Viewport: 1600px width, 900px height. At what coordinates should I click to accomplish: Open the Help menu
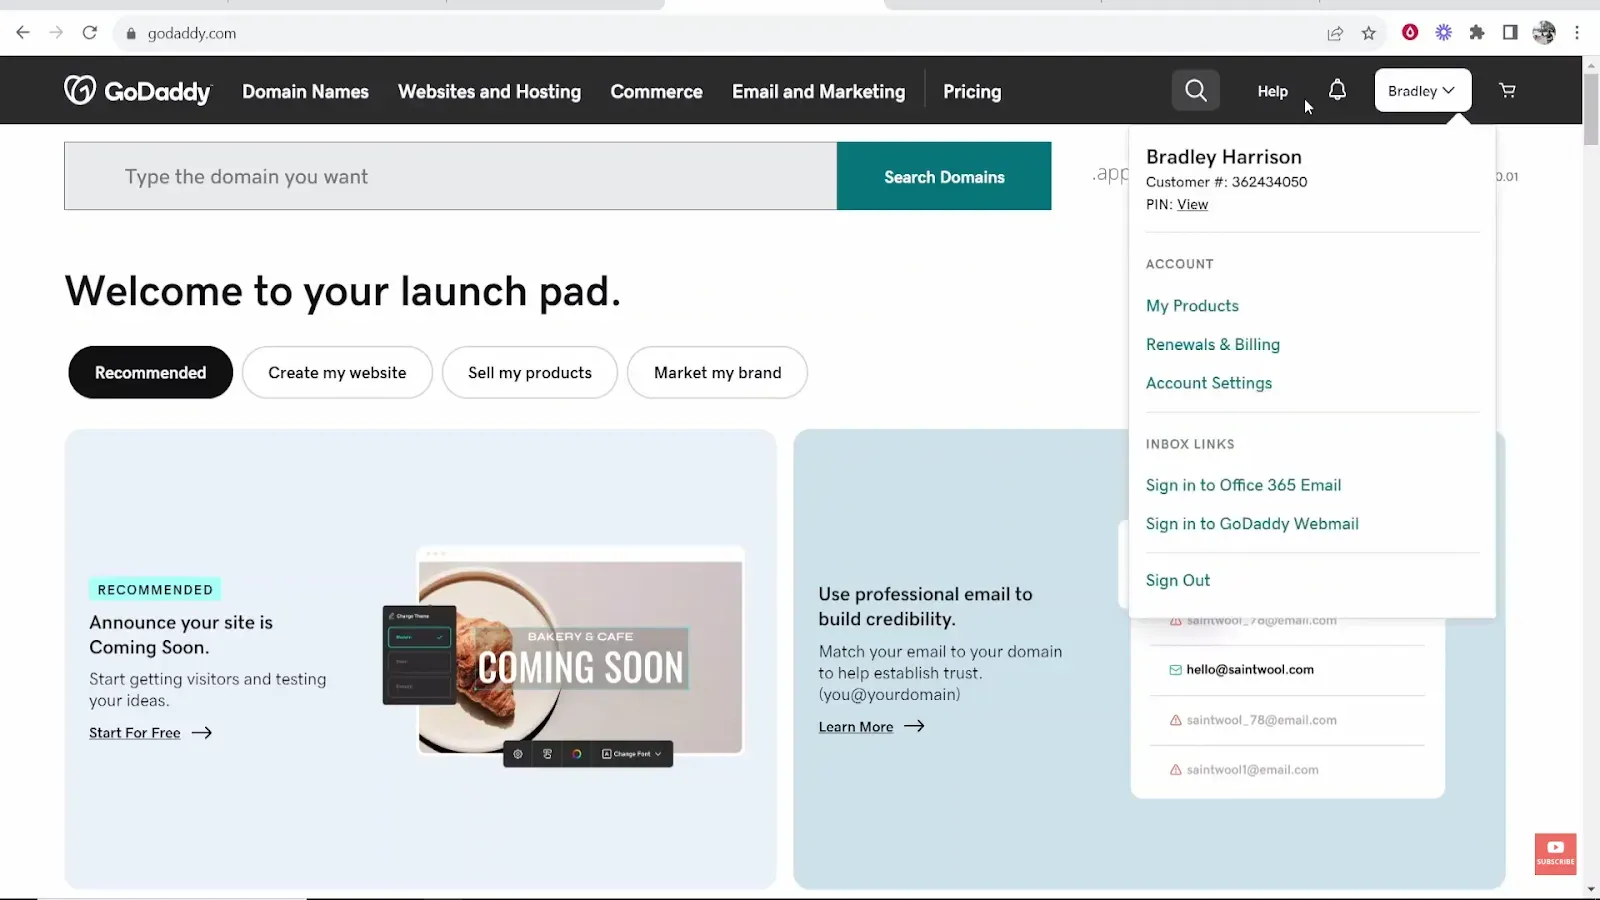pos(1272,91)
